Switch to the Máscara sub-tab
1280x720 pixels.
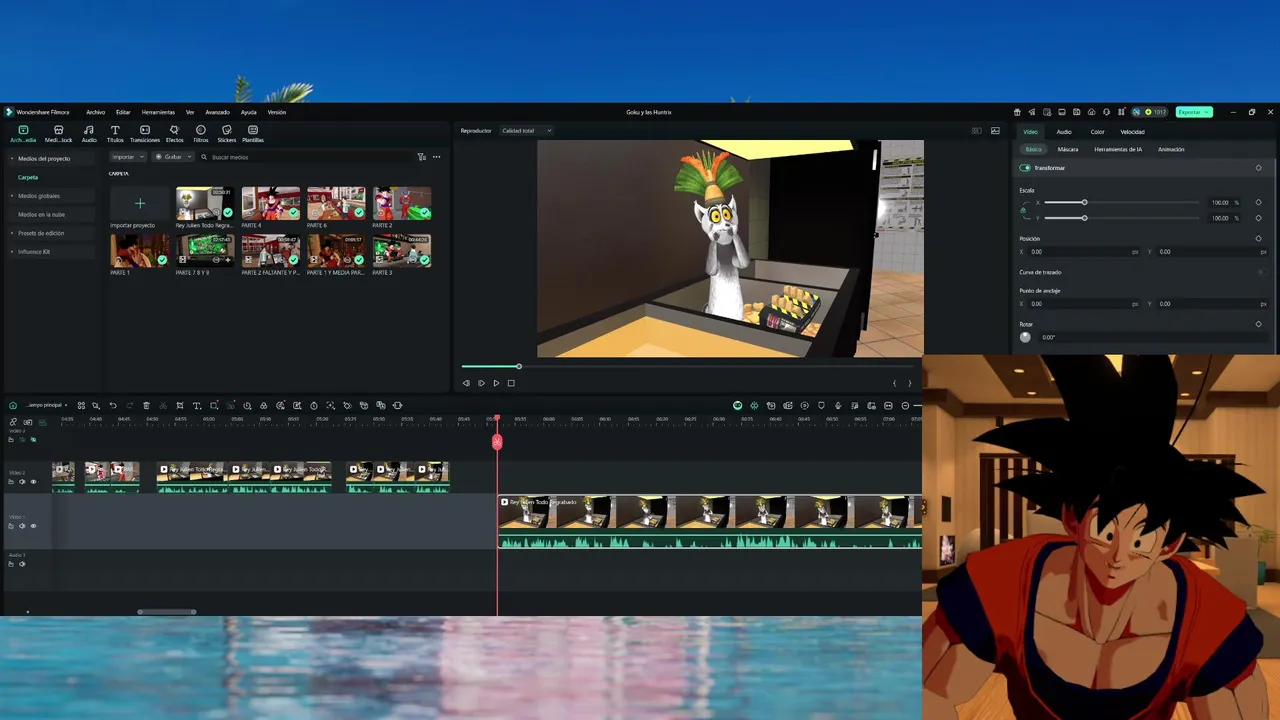coord(1068,150)
